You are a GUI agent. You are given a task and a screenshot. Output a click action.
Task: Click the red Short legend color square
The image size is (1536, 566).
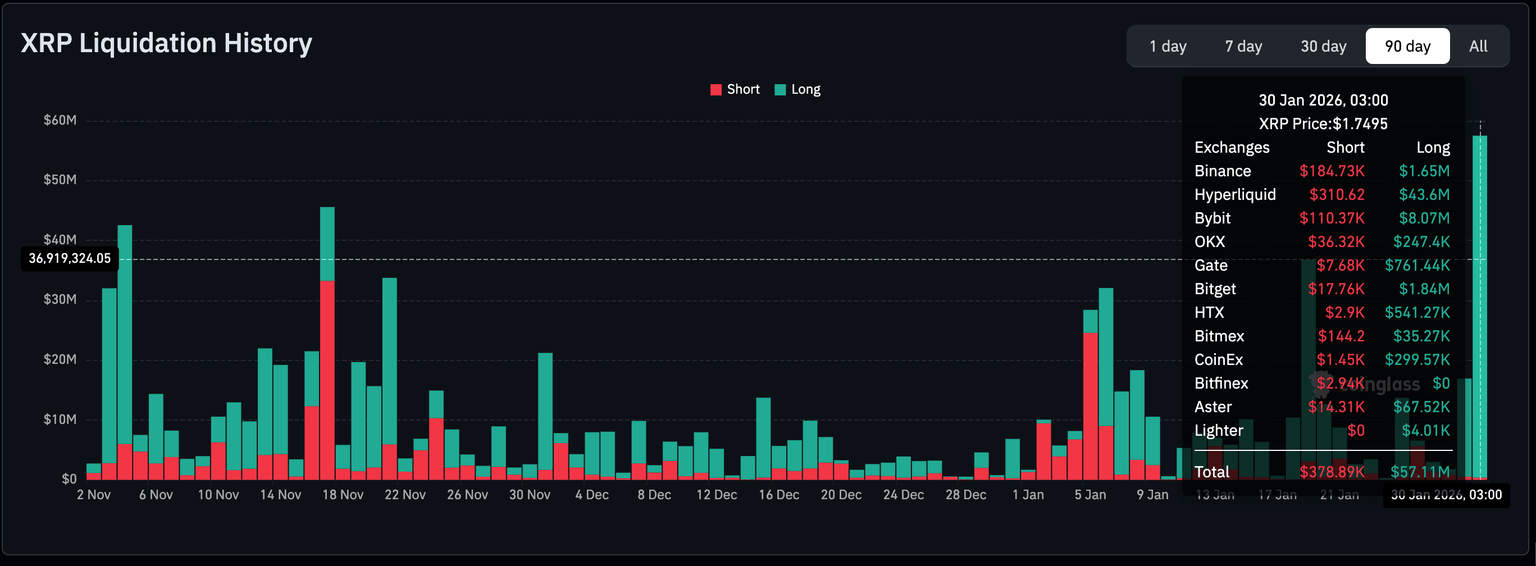(x=716, y=89)
